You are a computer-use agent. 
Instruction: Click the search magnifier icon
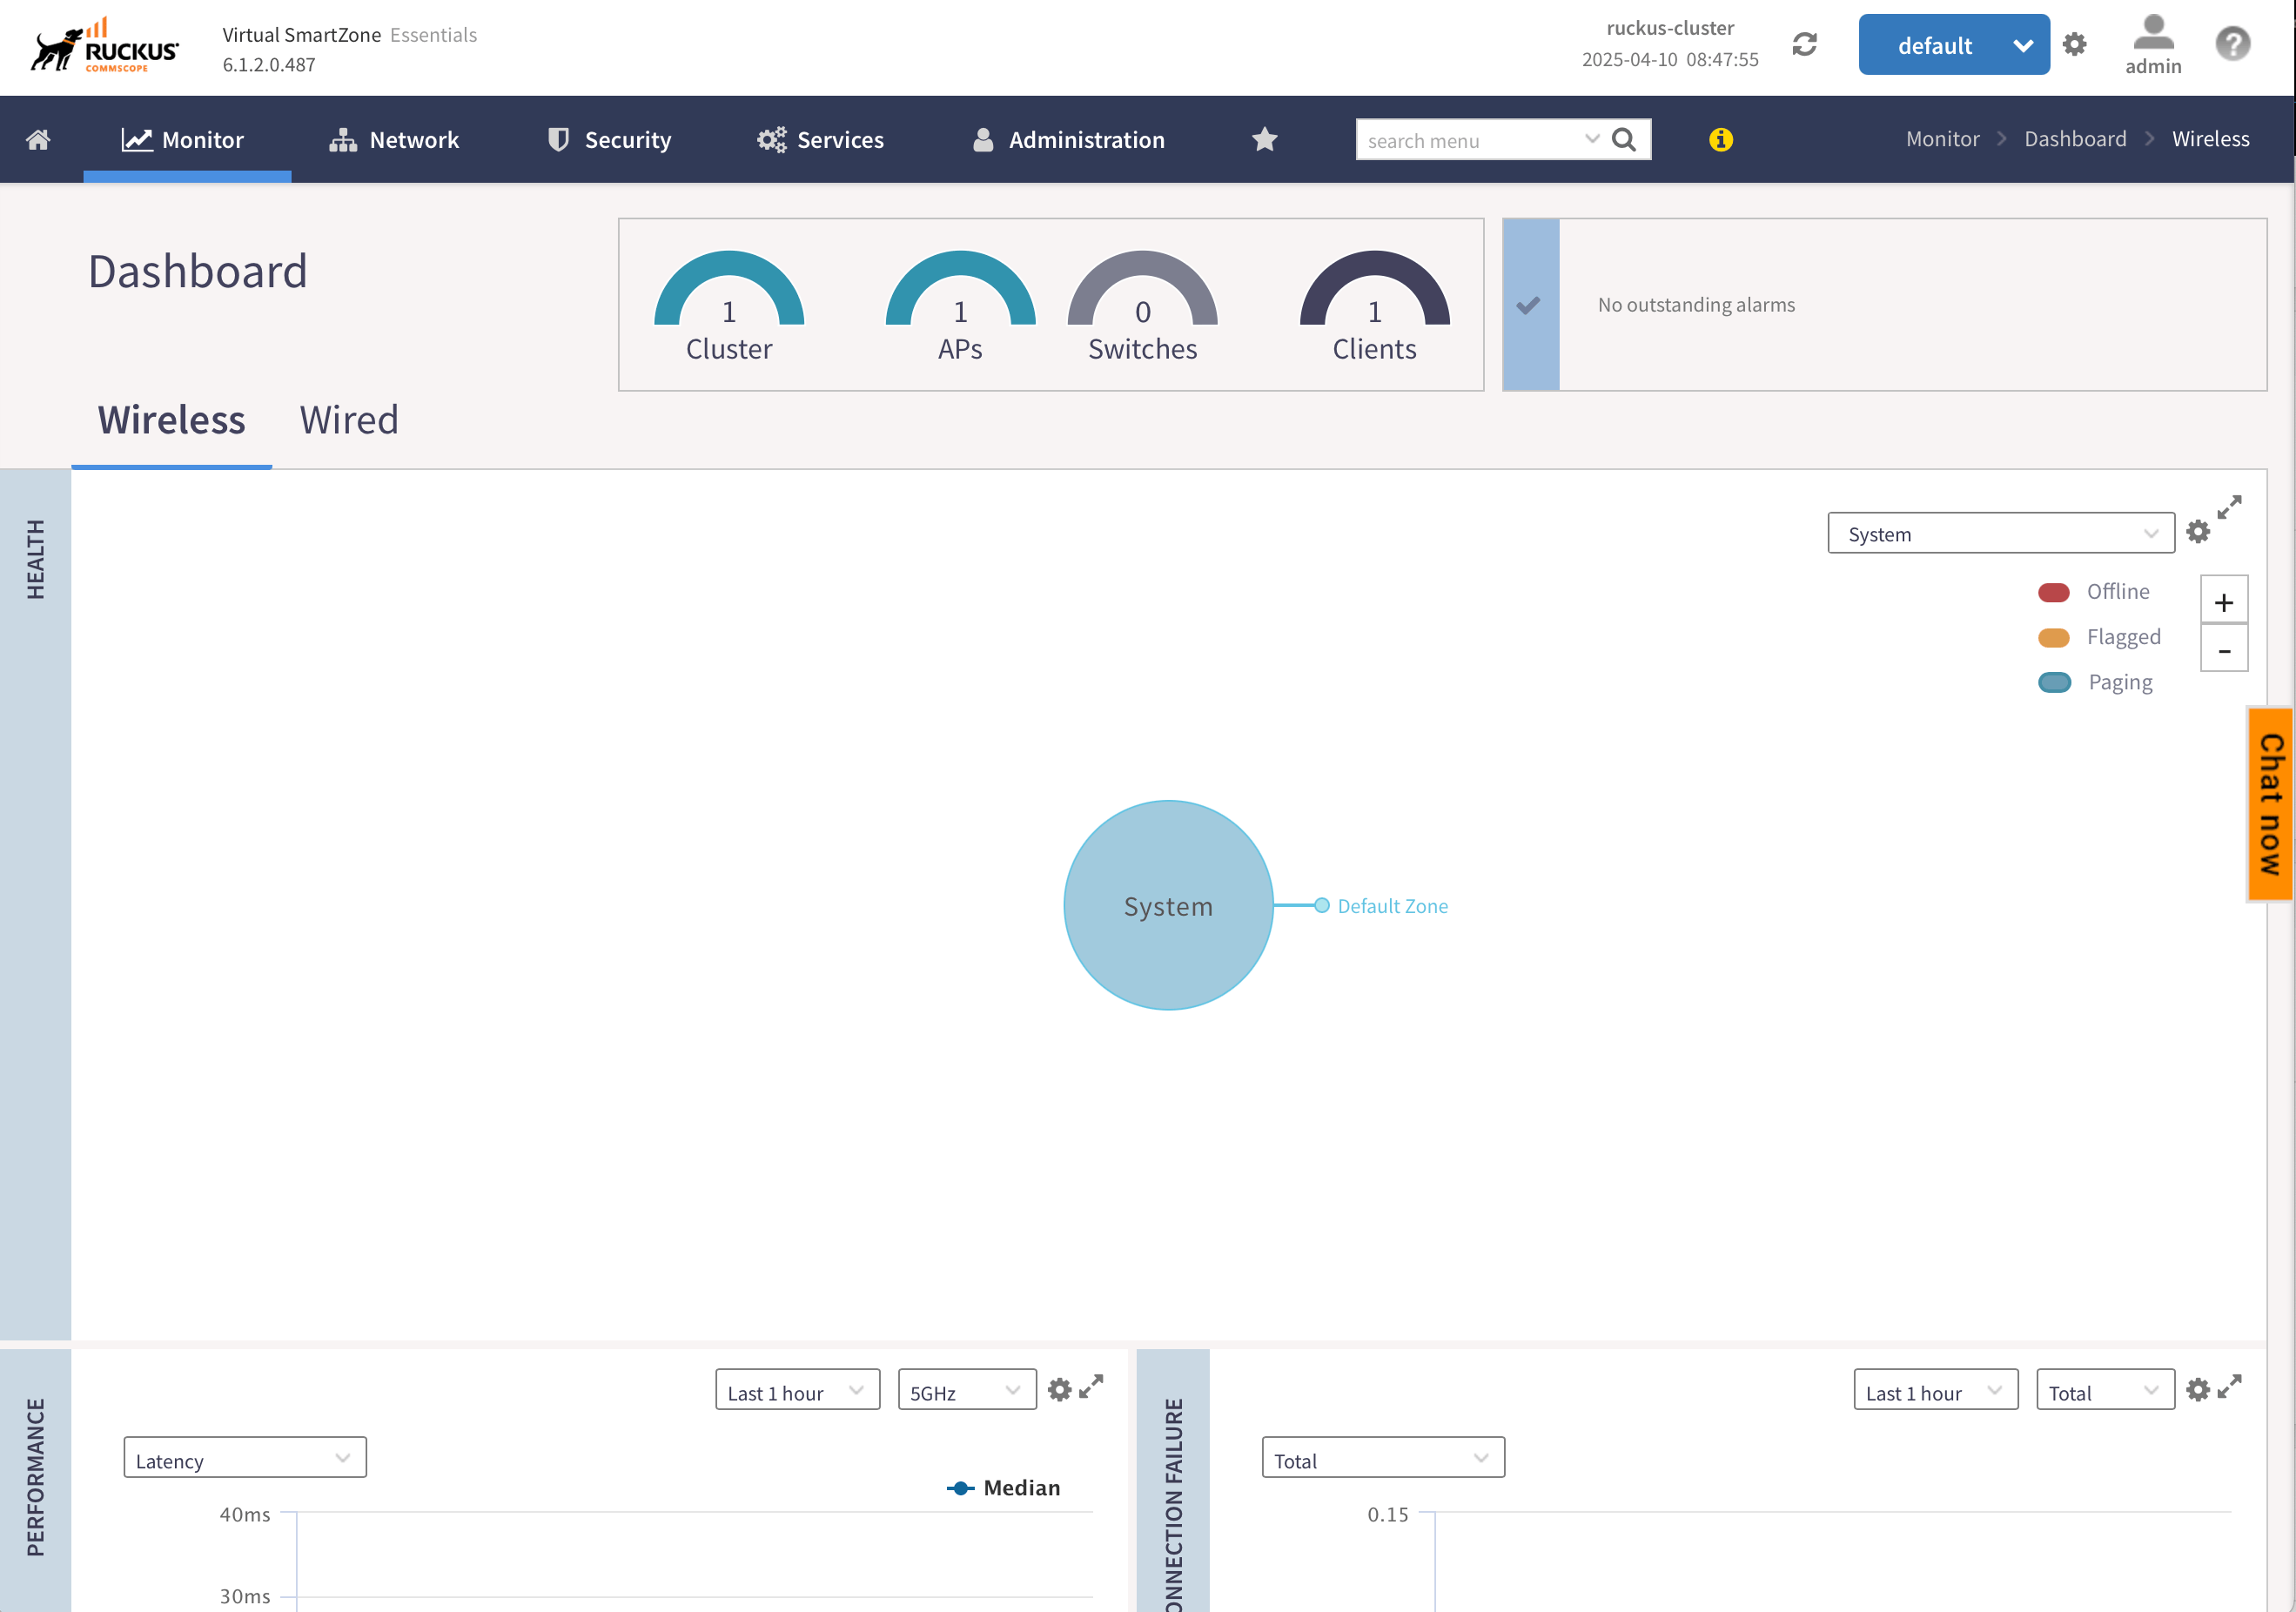tap(1624, 140)
